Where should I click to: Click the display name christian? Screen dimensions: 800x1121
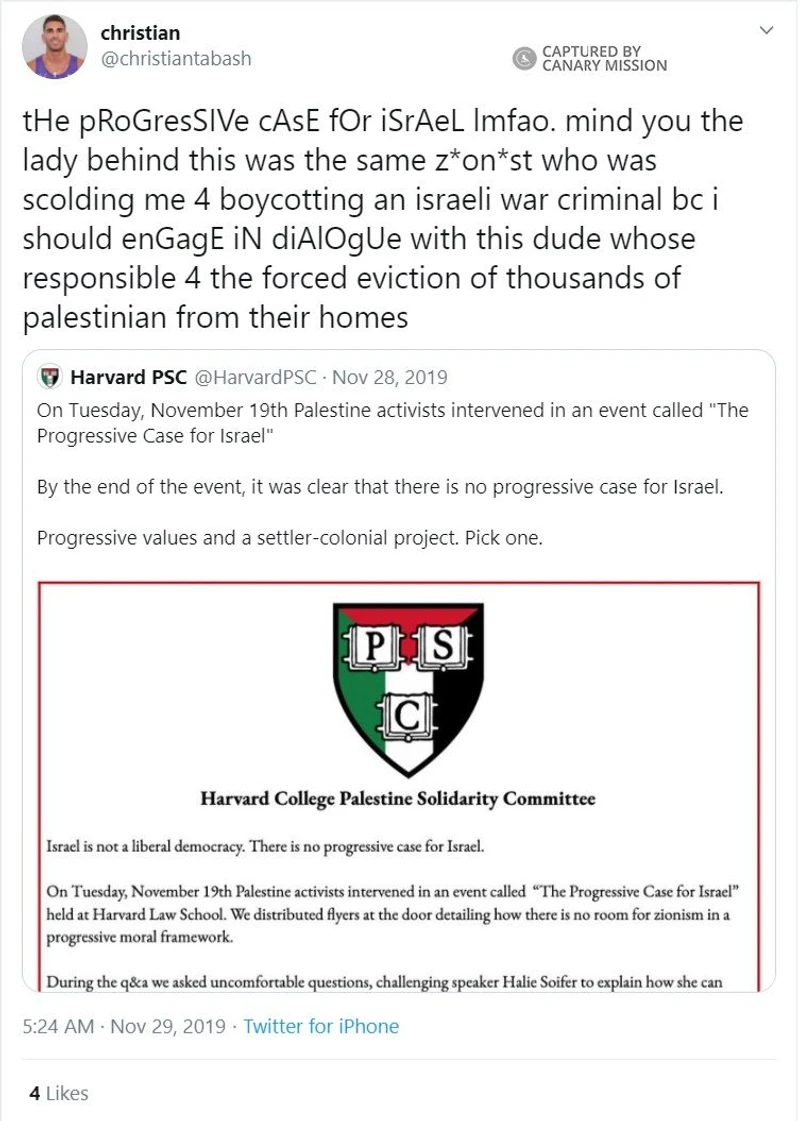[x=140, y=33]
